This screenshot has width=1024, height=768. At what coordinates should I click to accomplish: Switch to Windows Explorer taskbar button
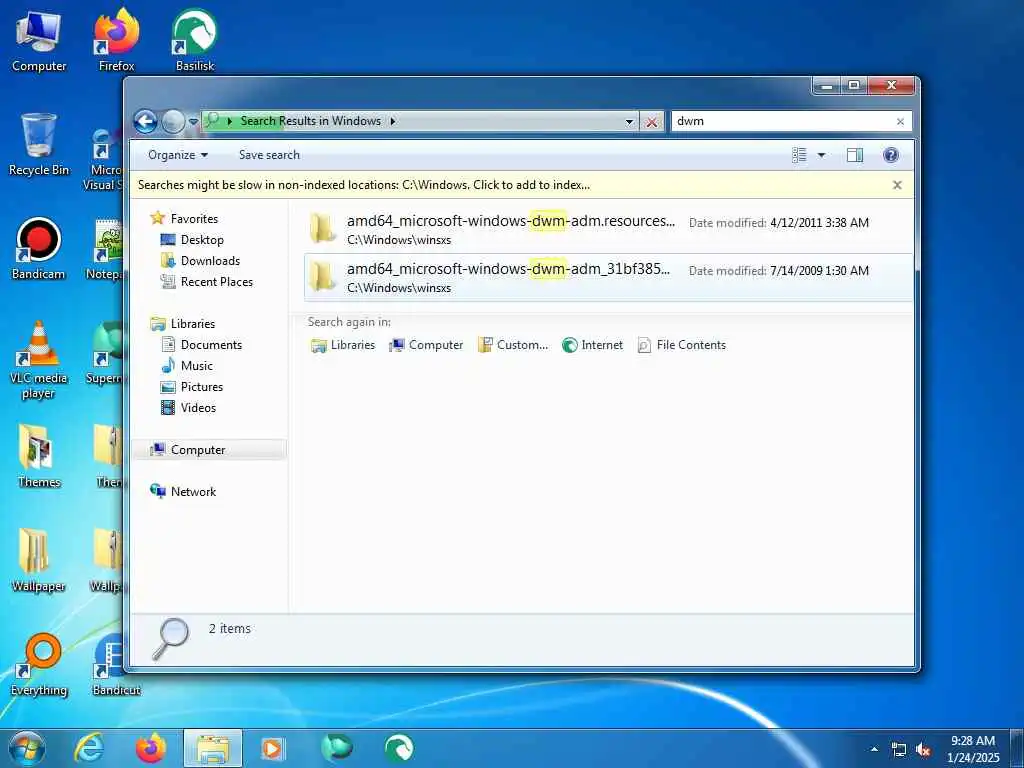click(x=213, y=748)
